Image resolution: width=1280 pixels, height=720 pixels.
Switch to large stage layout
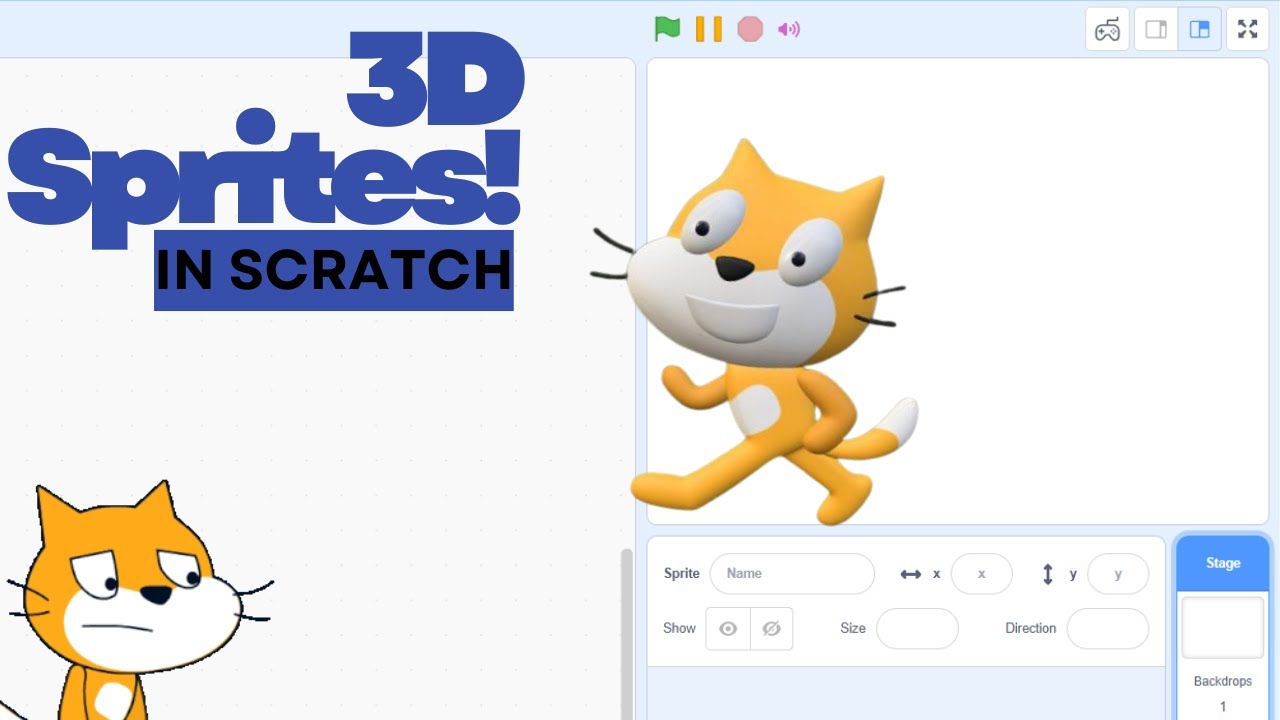[1199, 29]
